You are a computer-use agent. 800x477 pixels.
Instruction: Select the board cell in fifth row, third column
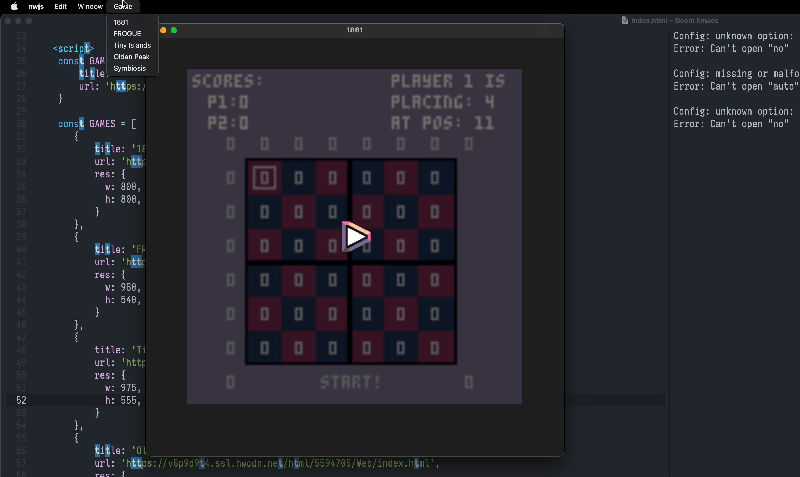333,314
